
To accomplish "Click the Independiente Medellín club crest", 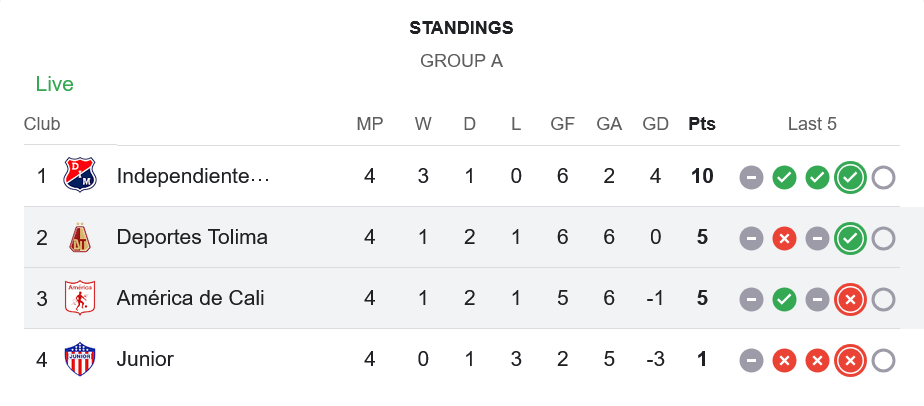I will click(80, 176).
